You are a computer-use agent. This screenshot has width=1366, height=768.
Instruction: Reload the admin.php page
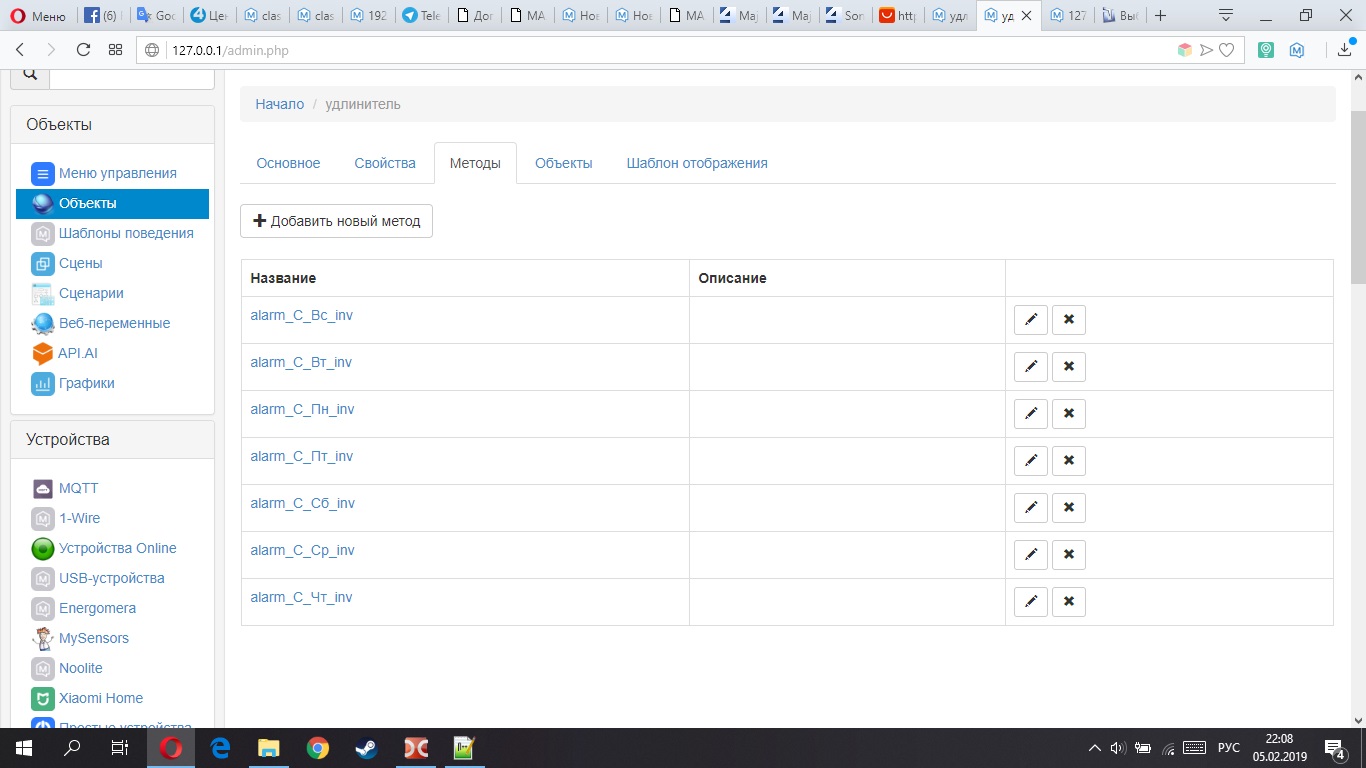coord(84,50)
